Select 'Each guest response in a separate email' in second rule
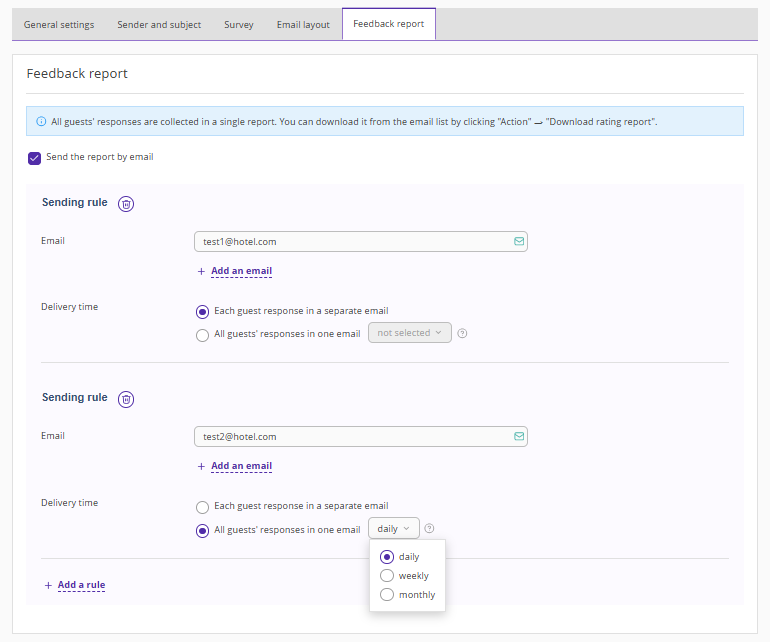The image size is (770, 642). [x=203, y=507]
